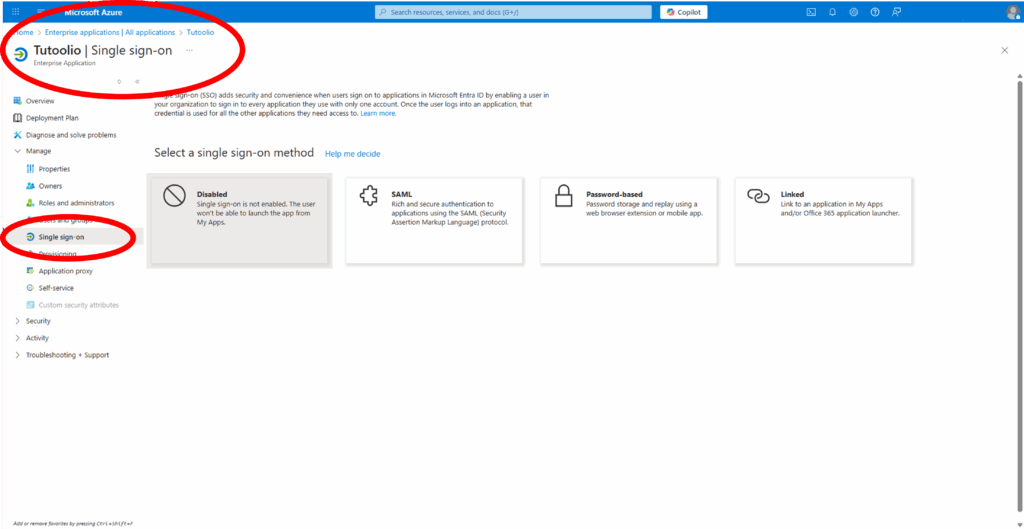Image resolution: width=1024 pixels, height=529 pixels.
Task: Go to Application proxy menu item
Action: click(65, 271)
